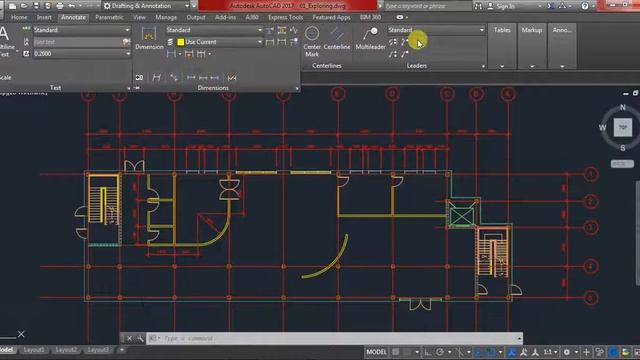Select the Multileader tool

(x=370, y=39)
